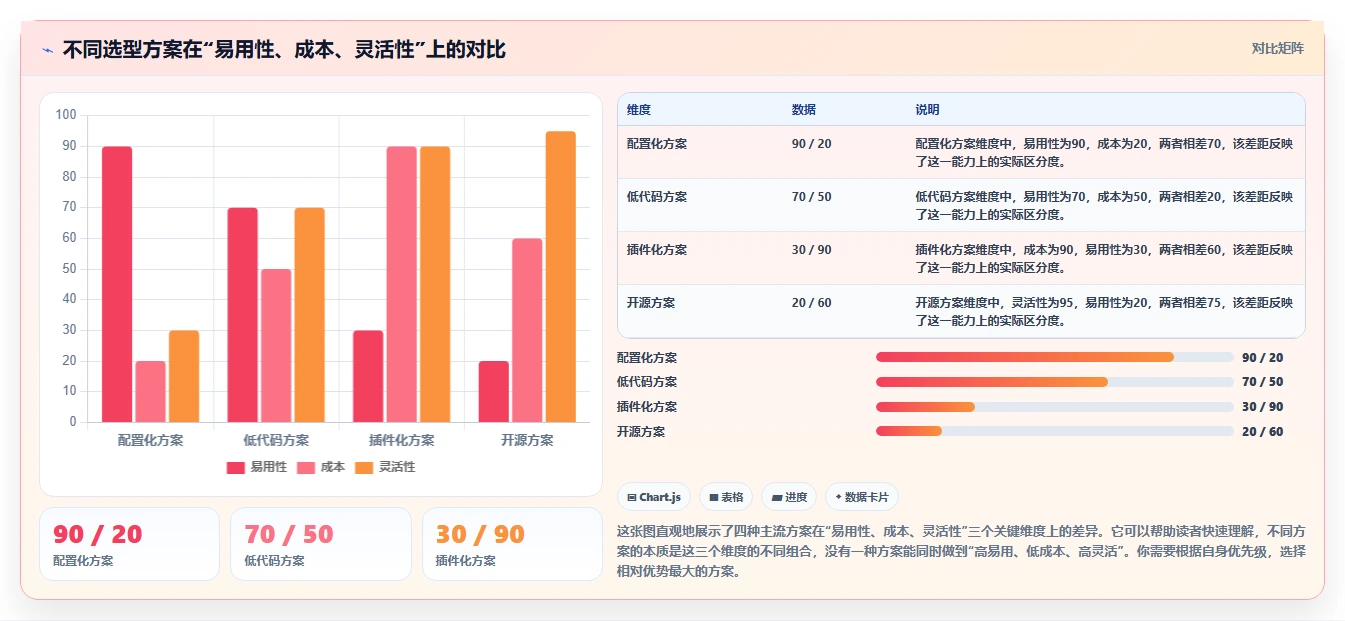Click the 灵活性 bar for 低代码方案
Image resolution: width=1345 pixels, height=621 pixels.
309,315
